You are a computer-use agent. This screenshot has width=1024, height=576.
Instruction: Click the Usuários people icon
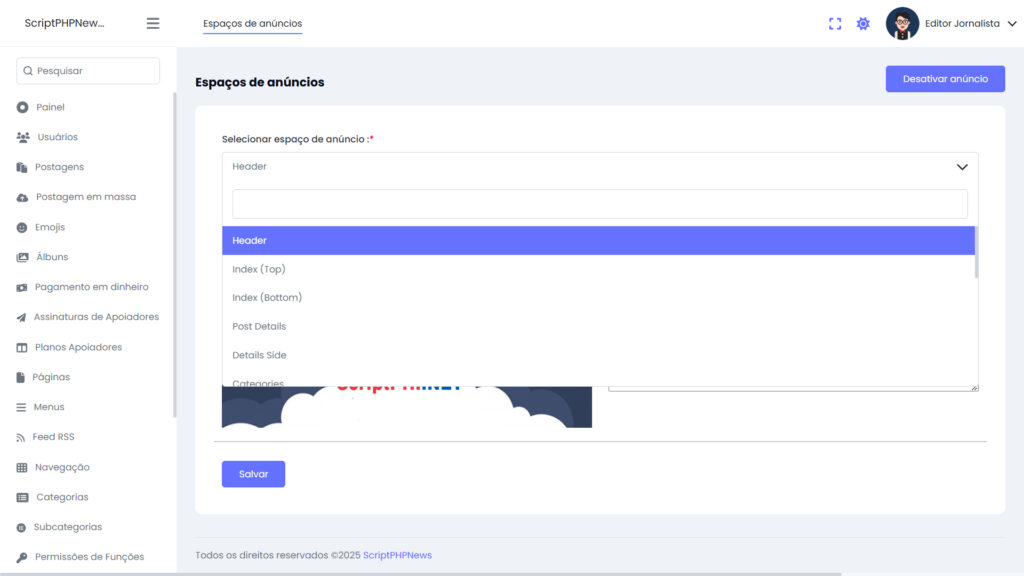point(23,137)
